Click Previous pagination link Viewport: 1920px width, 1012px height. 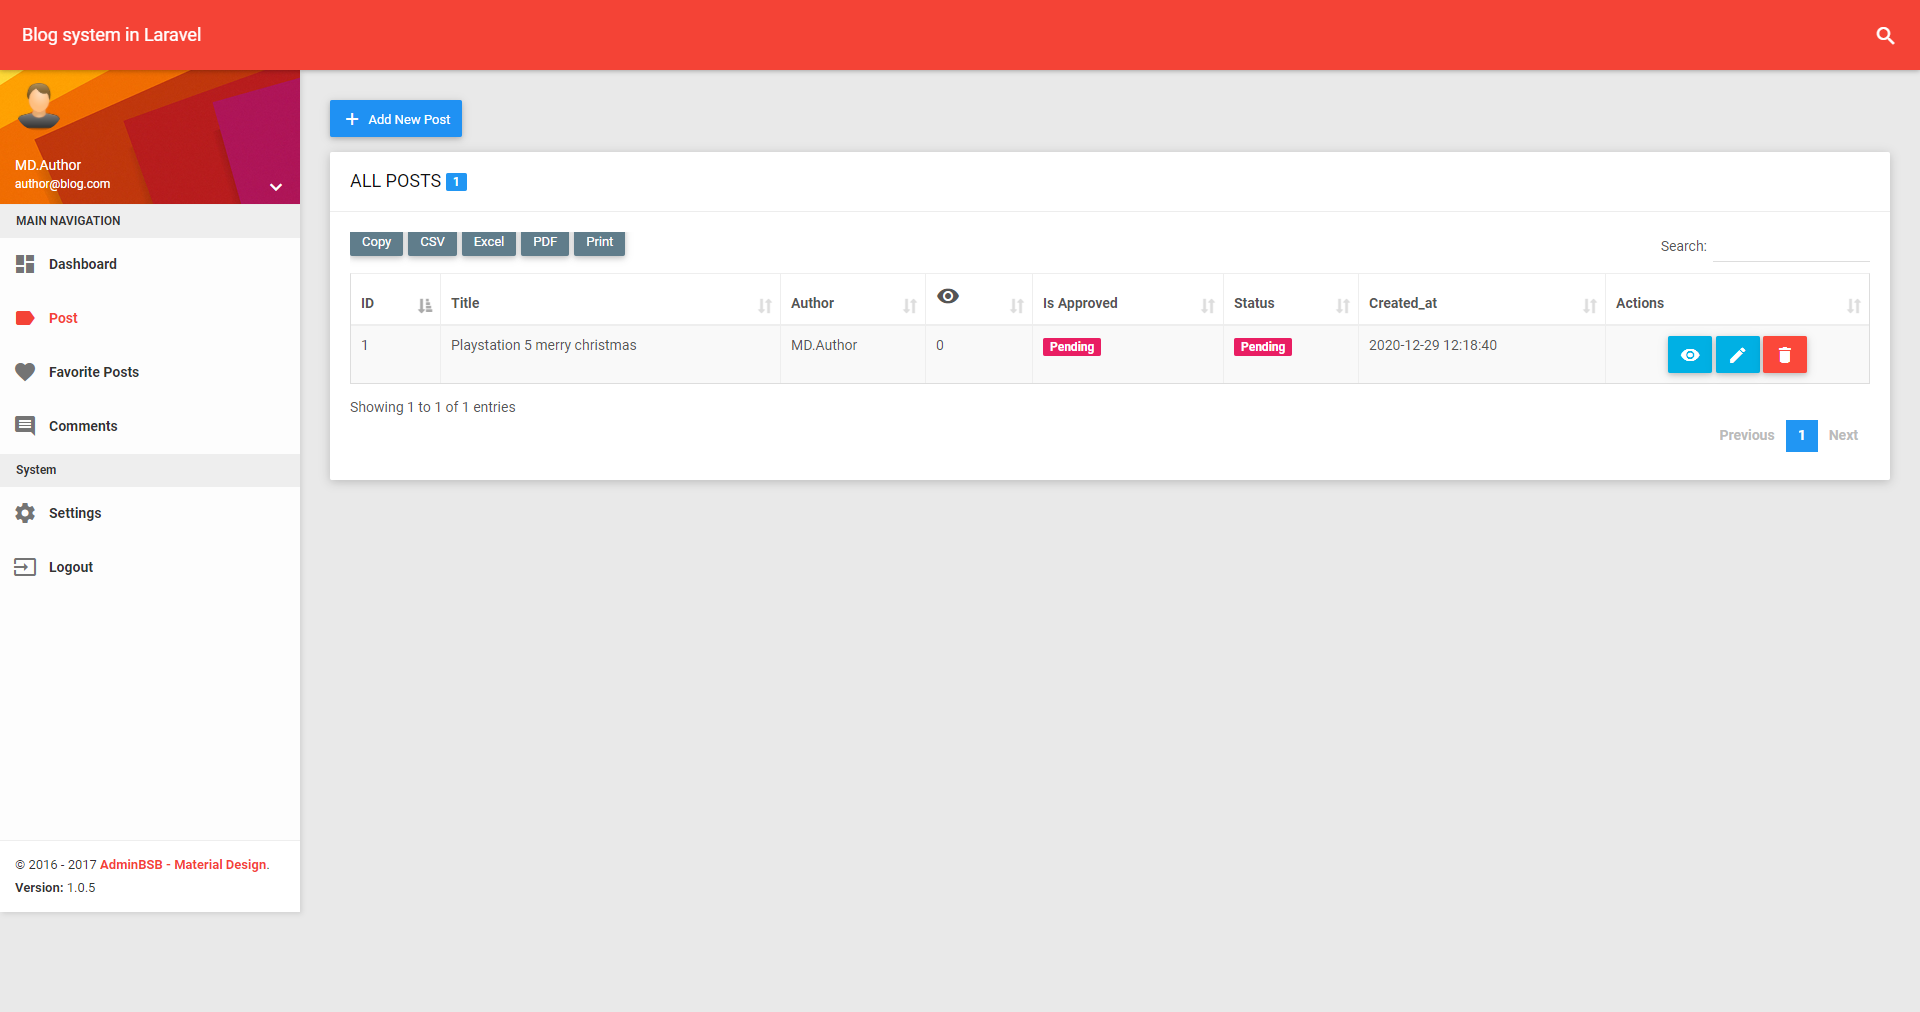click(1747, 435)
